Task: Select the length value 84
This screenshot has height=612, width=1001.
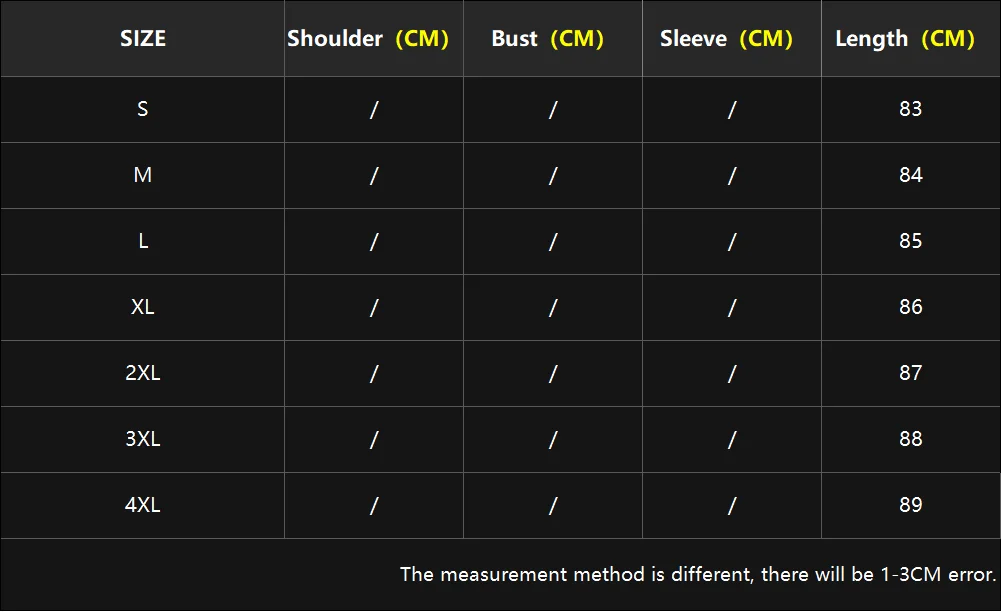Action: point(911,175)
